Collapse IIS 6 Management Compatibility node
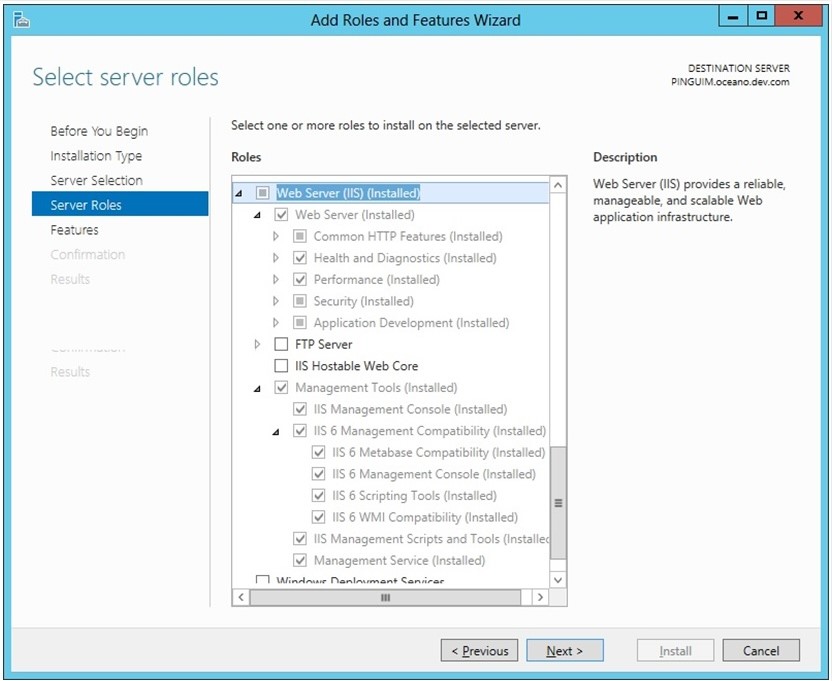The image size is (832, 681). (x=276, y=432)
